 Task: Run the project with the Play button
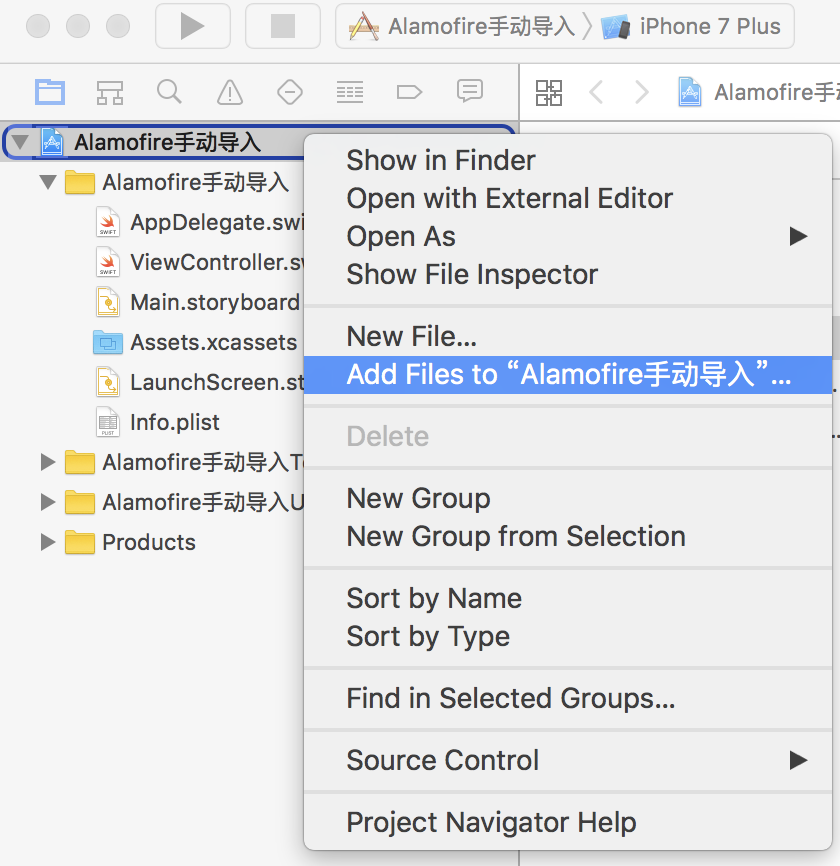(x=192, y=26)
